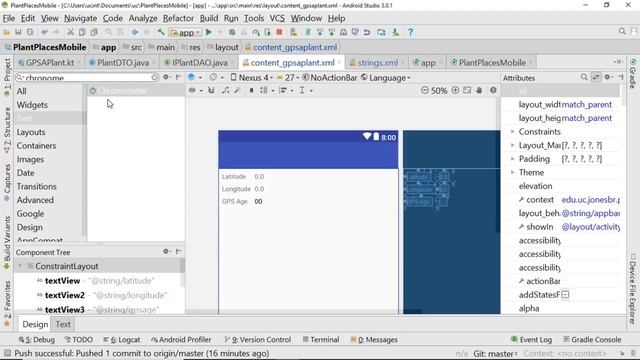Open the Gradle Console
Screen dimensions: 640x360
[x=592, y=340]
